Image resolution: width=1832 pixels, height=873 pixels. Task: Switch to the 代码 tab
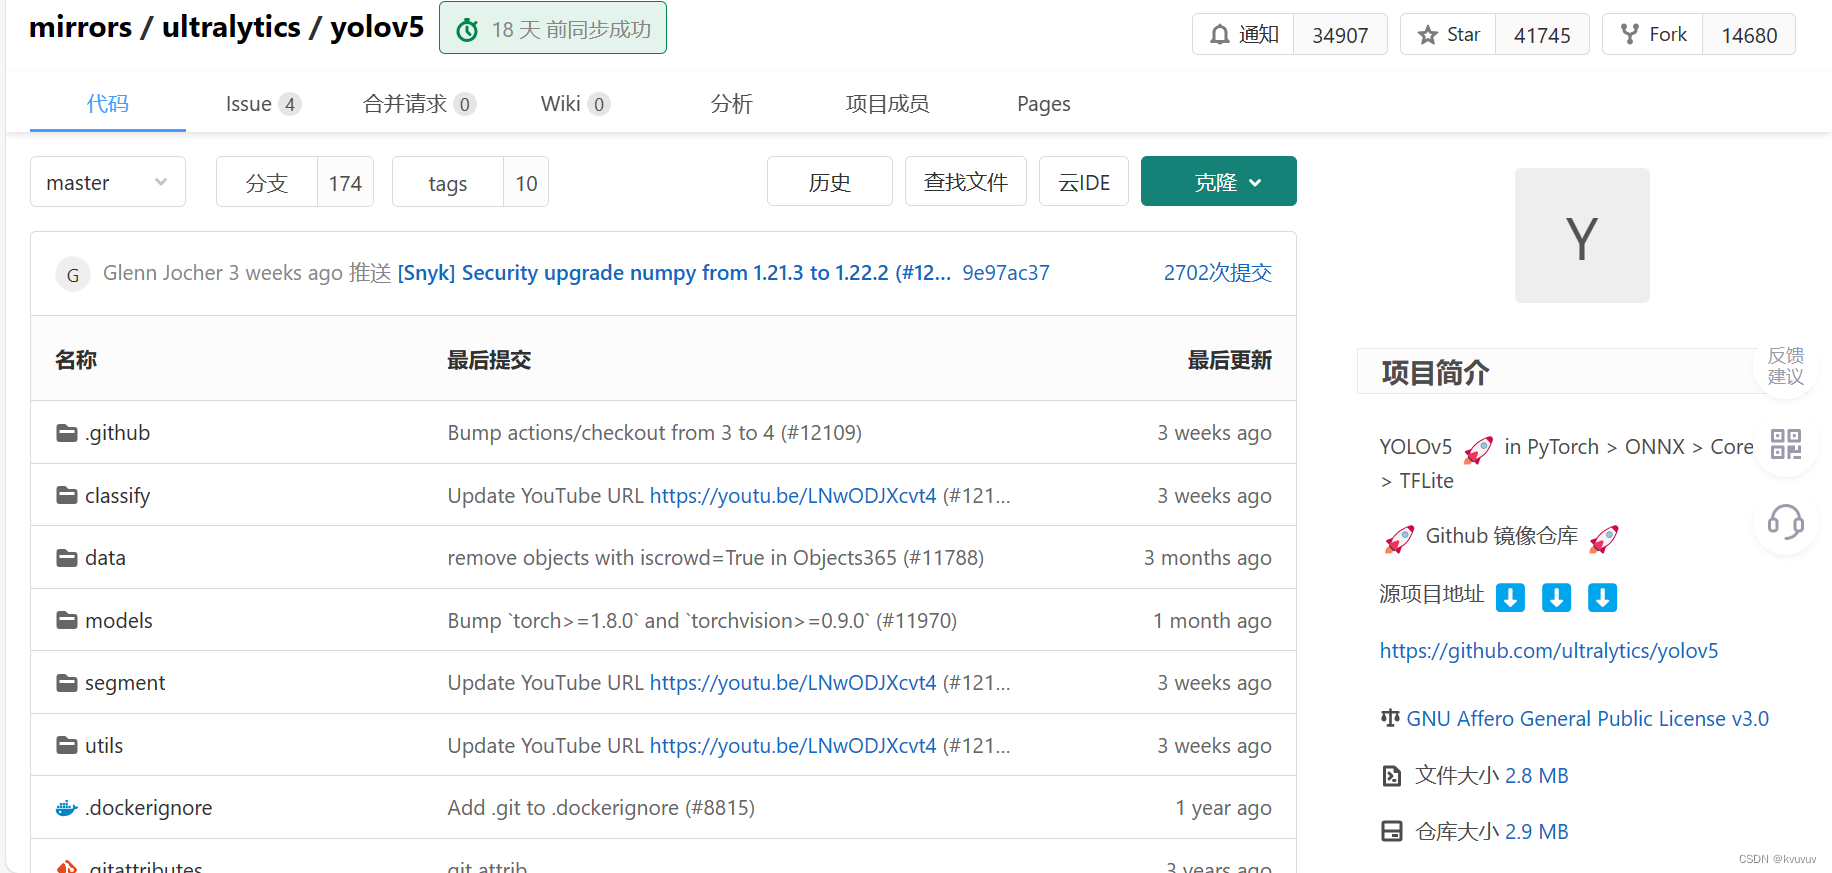pyautogui.click(x=108, y=104)
